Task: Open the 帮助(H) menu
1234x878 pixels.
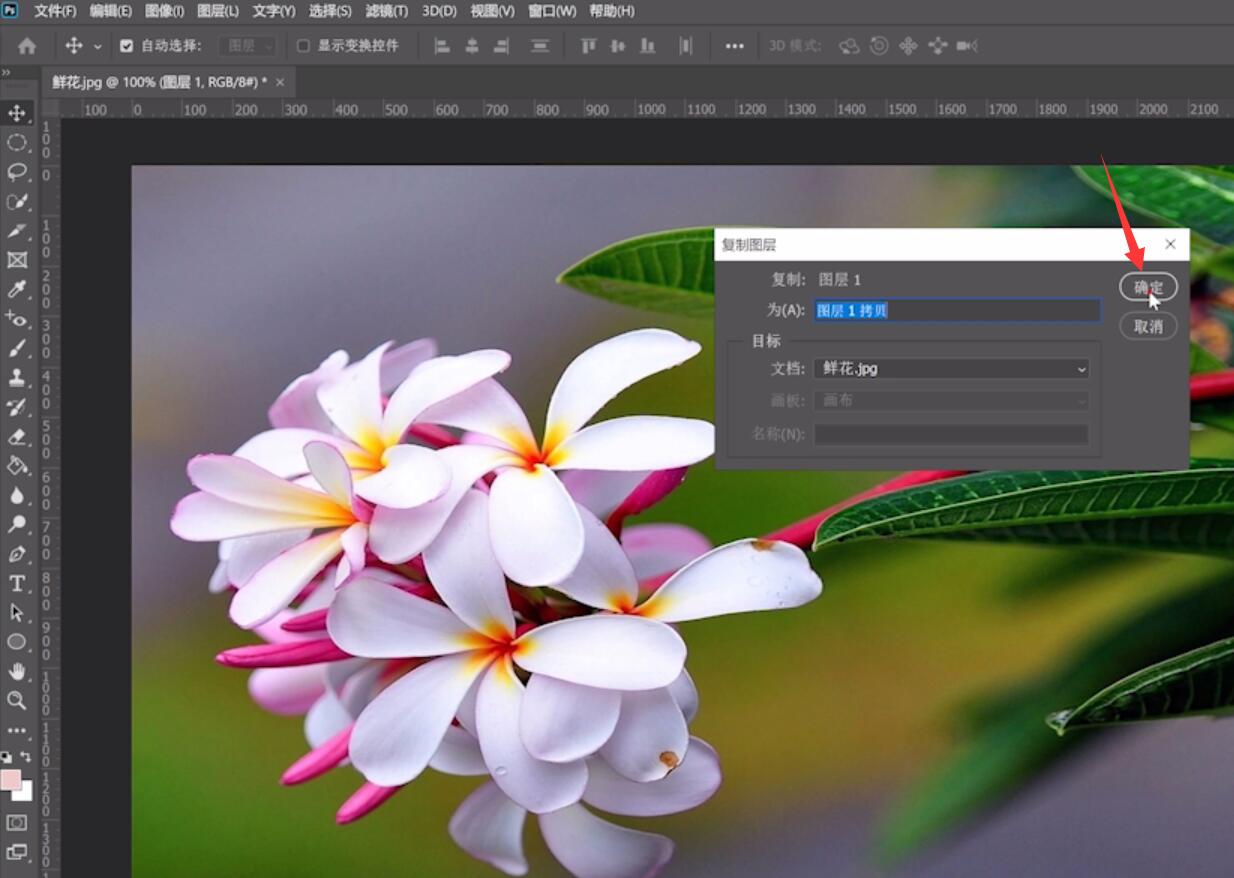Action: point(612,11)
